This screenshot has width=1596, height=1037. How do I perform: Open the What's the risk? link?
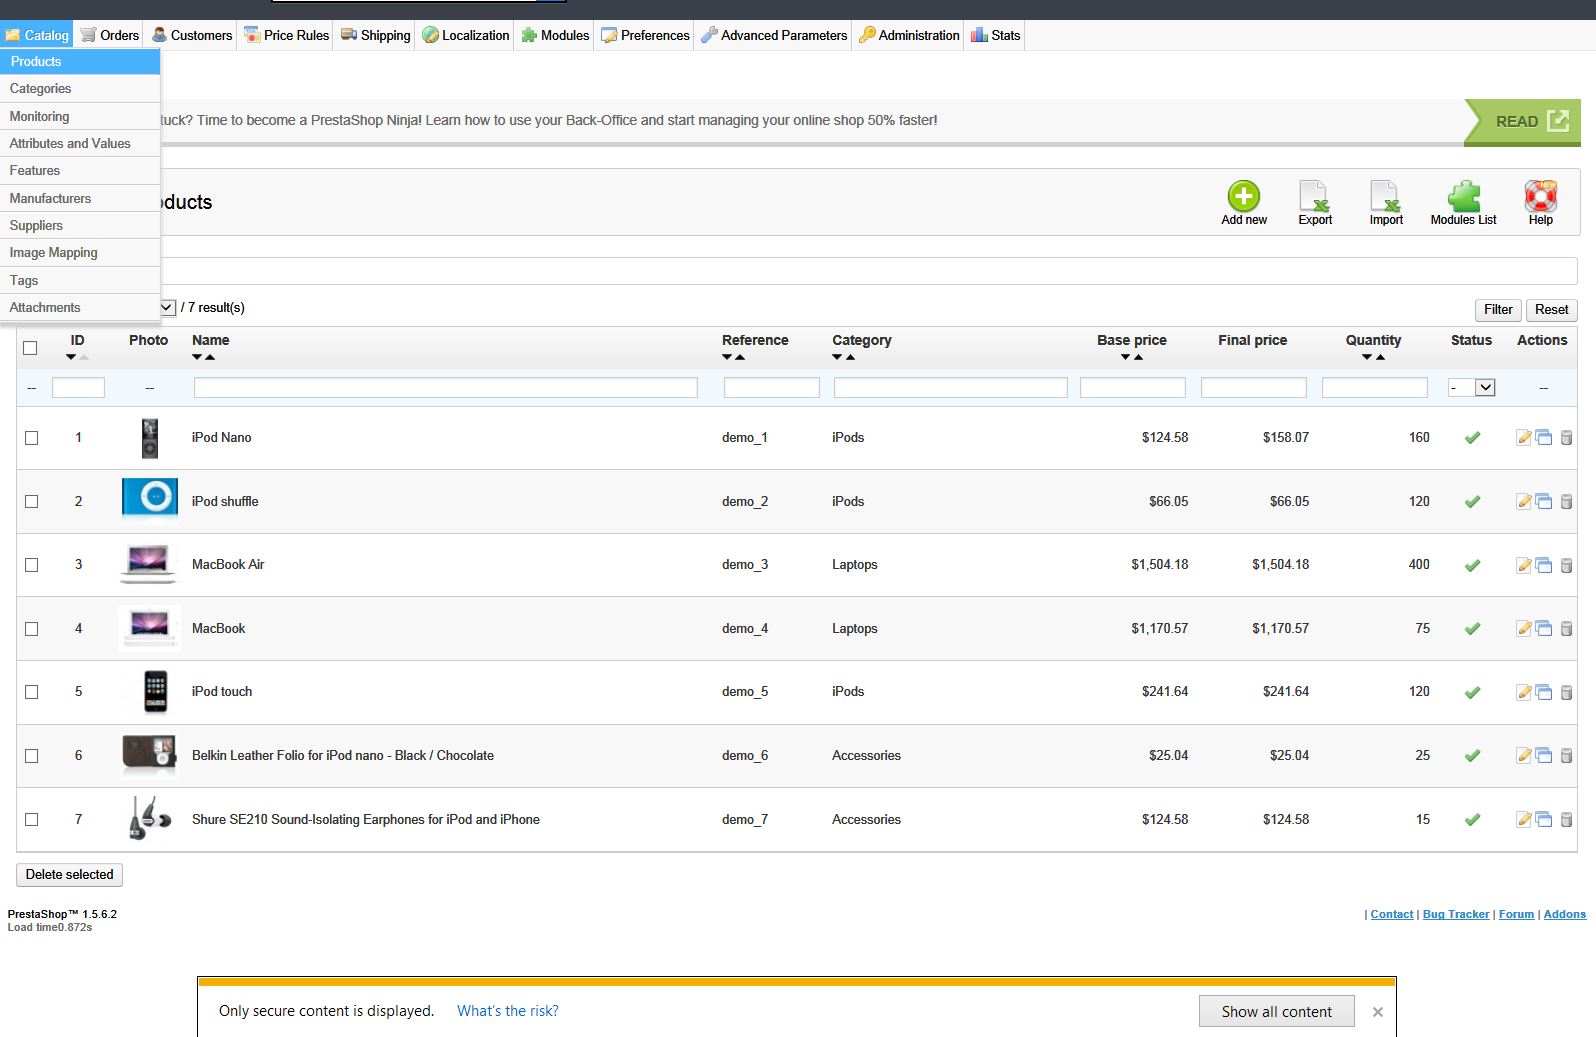tap(508, 1011)
